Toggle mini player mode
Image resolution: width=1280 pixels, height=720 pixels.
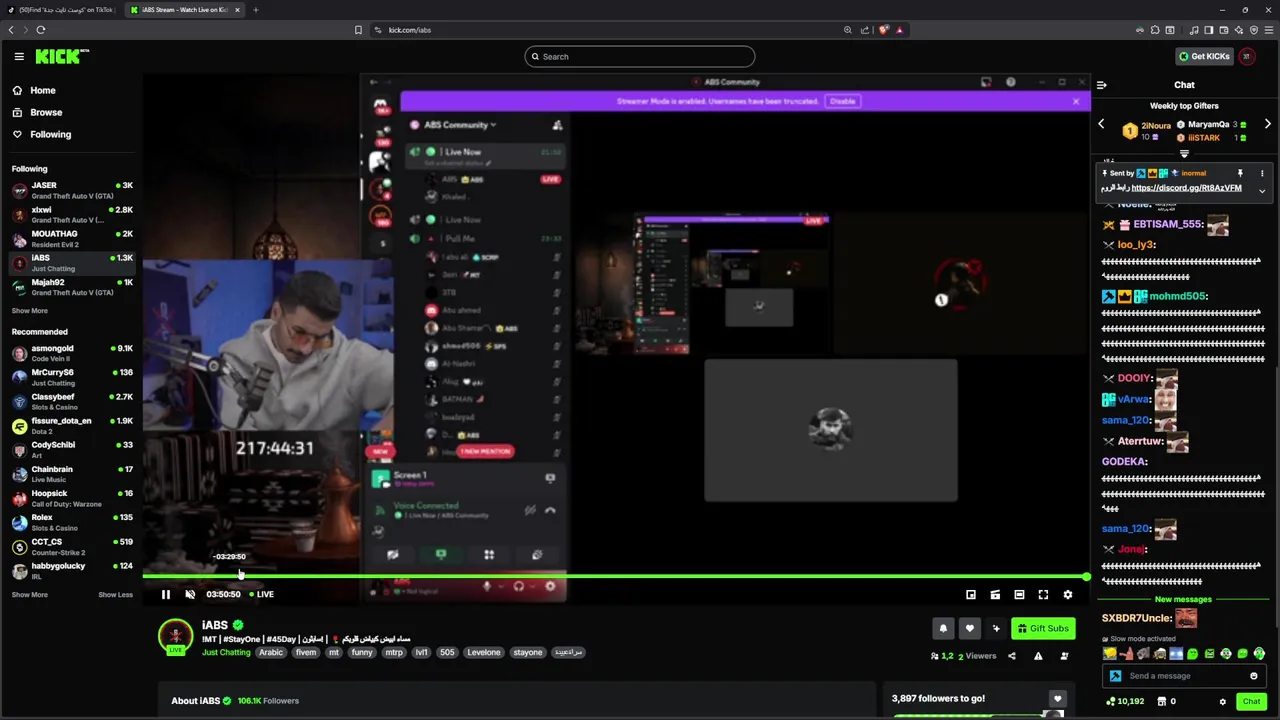click(x=971, y=594)
